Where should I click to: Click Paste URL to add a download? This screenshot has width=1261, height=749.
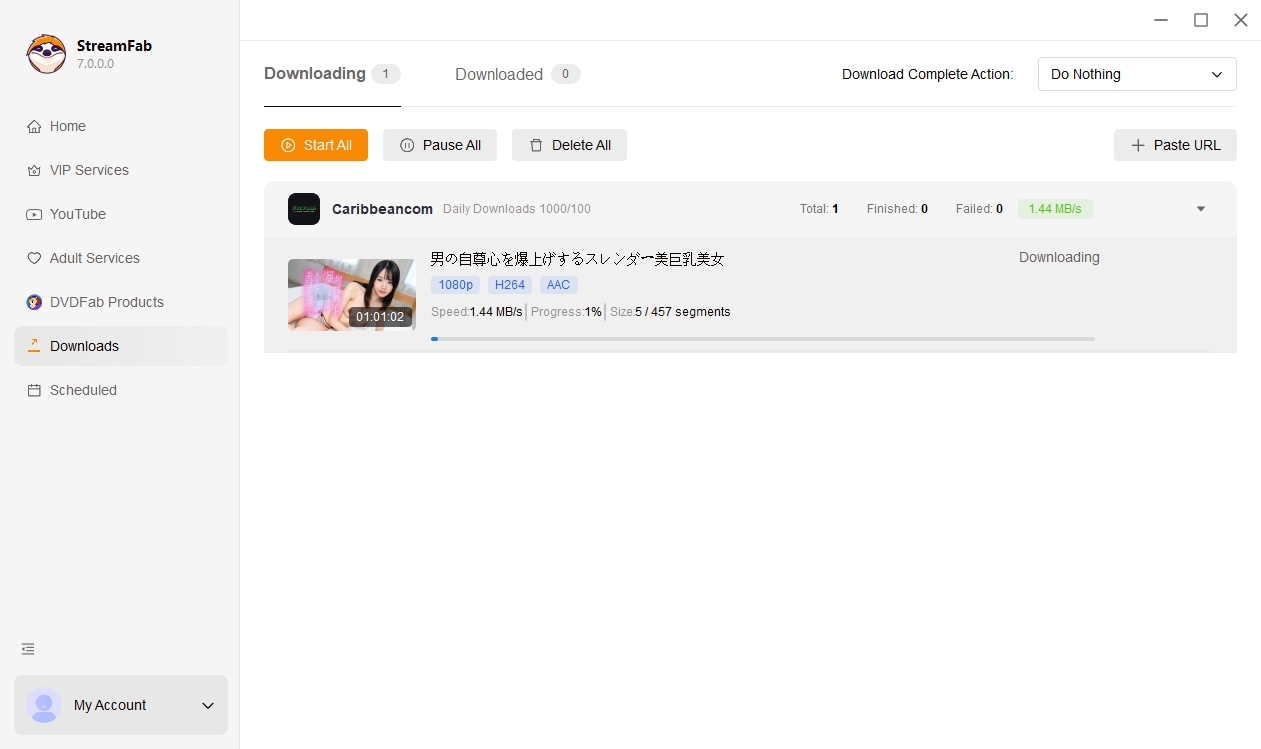pos(1175,145)
